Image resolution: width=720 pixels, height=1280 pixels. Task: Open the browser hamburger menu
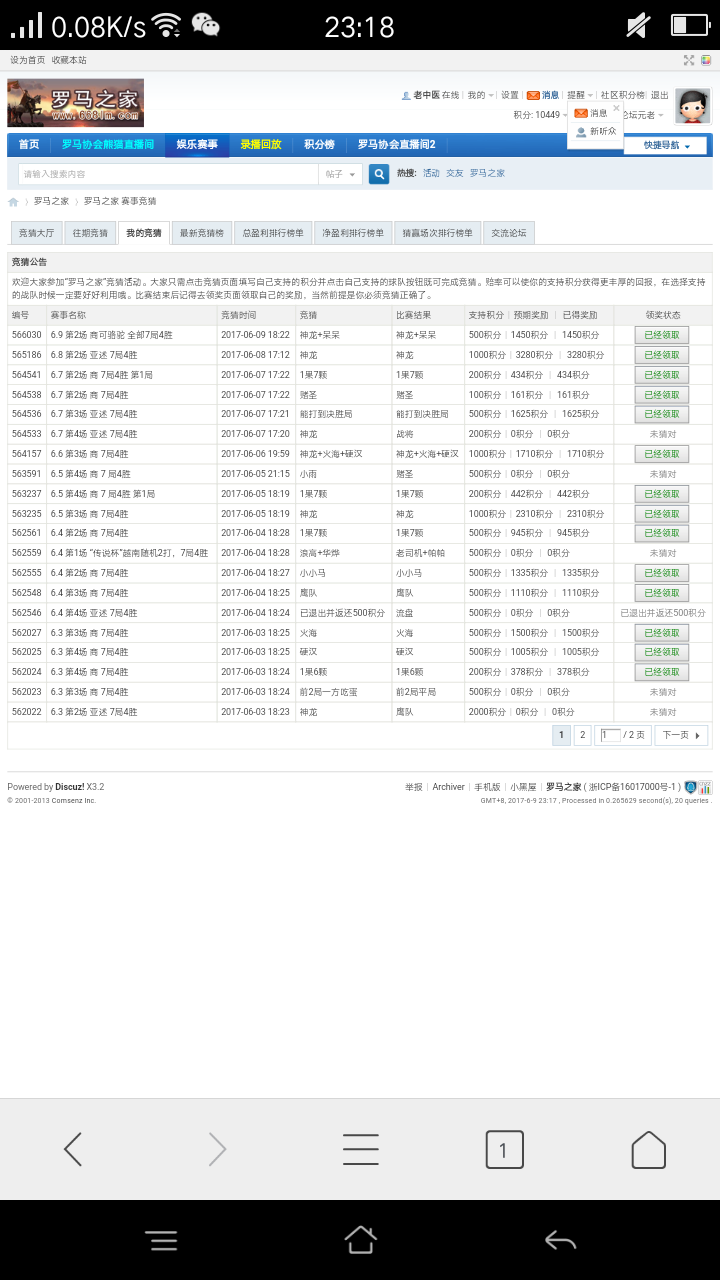point(360,1150)
